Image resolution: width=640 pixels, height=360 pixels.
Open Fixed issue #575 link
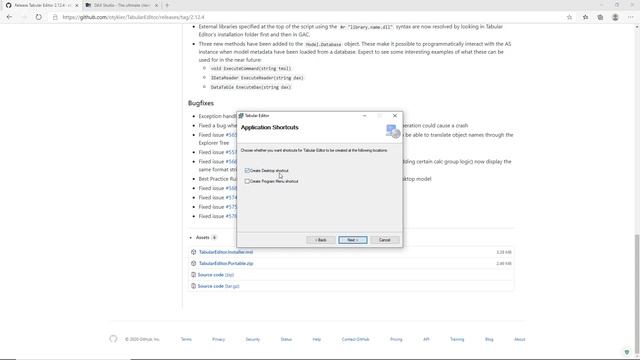(231, 207)
